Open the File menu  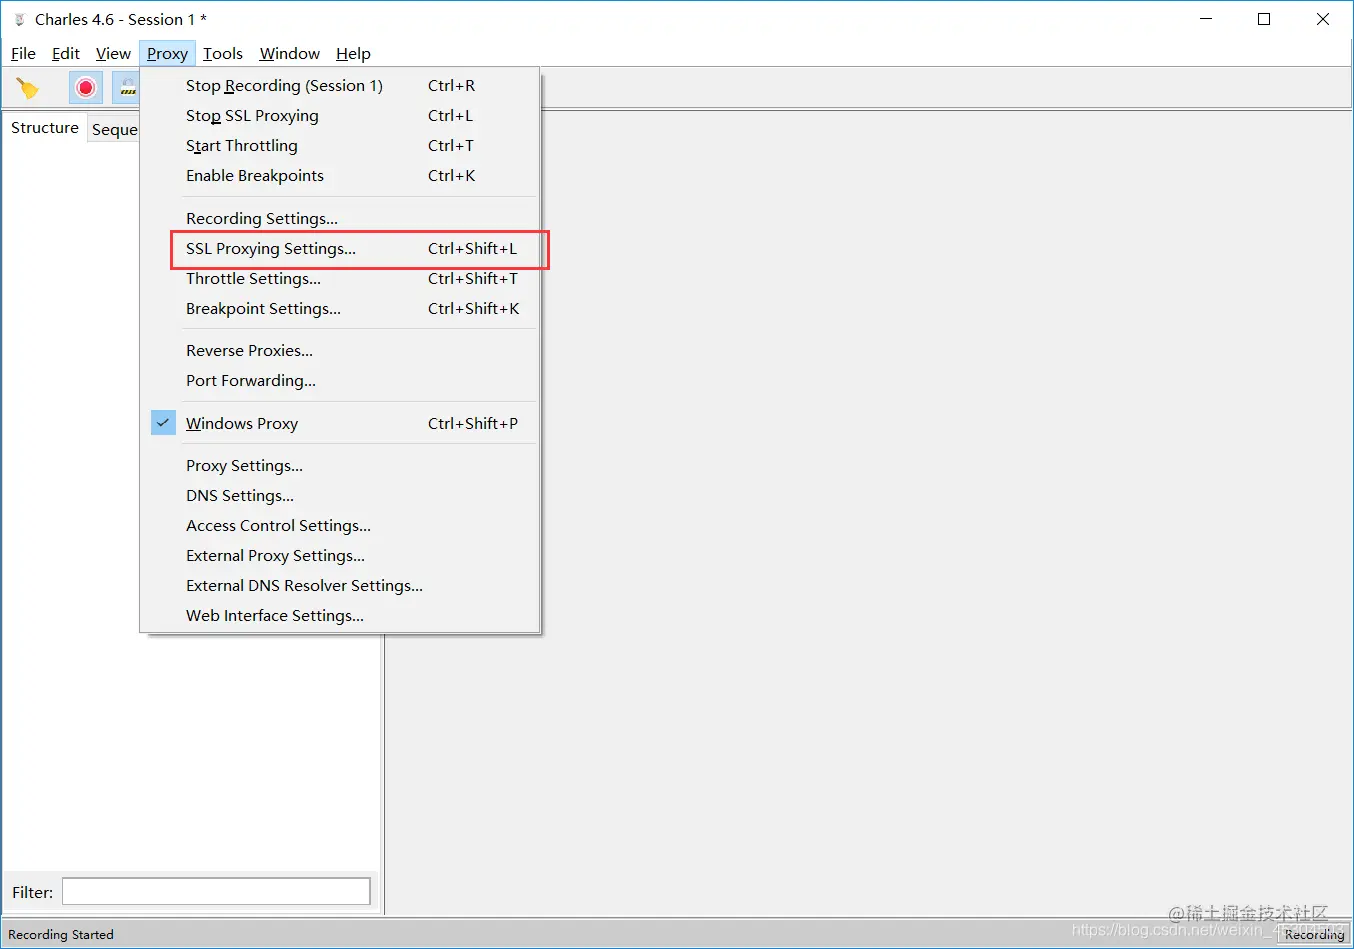23,53
